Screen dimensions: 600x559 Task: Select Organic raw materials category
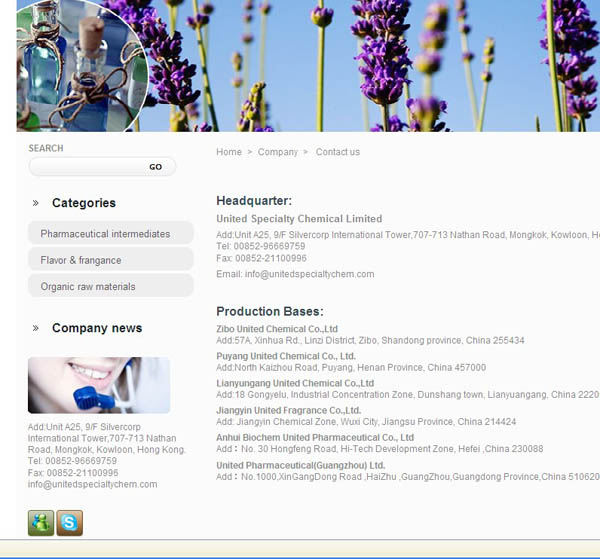[111, 286]
